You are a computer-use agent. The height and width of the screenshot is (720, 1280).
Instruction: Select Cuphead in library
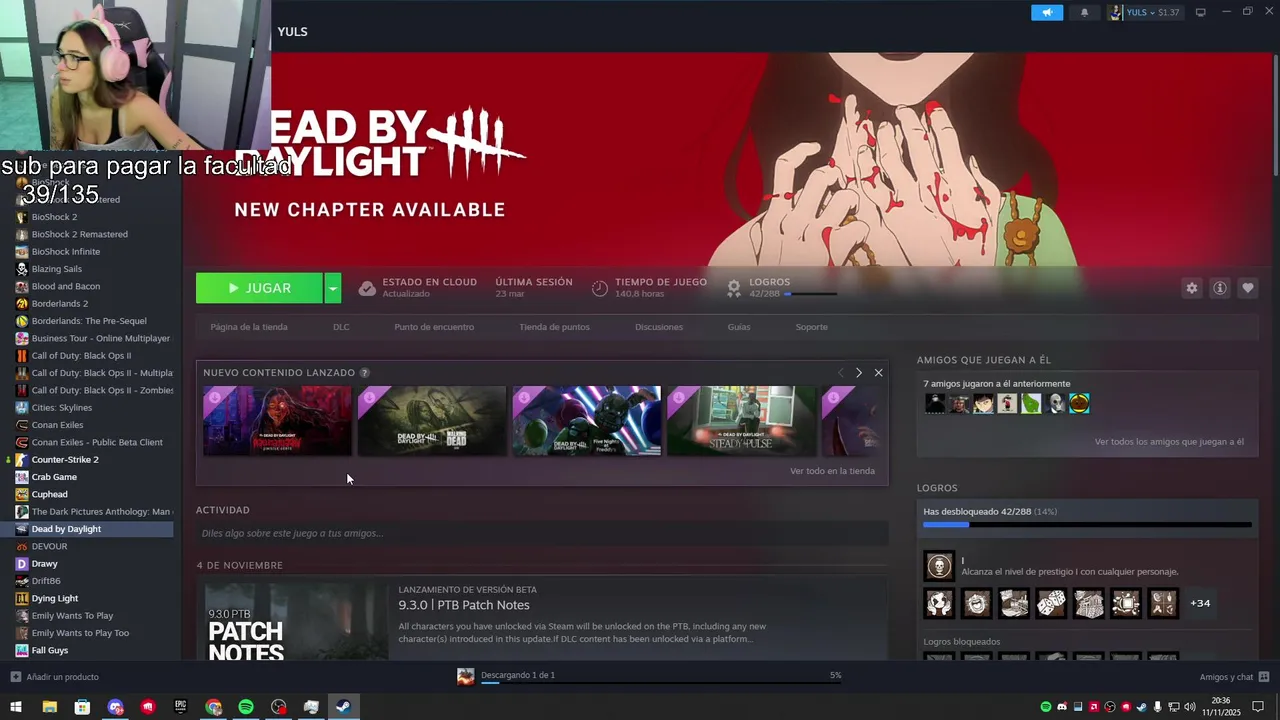point(49,494)
